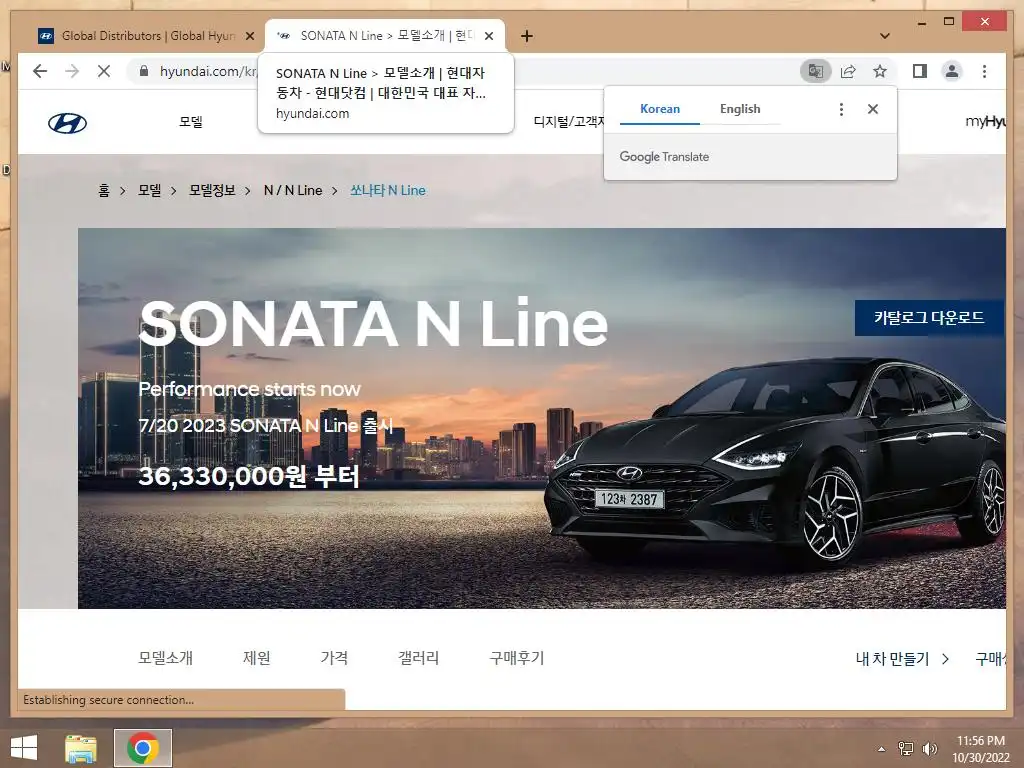This screenshot has width=1024, height=768.
Task: Open translate popup options menu
Action: pyautogui.click(x=841, y=109)
